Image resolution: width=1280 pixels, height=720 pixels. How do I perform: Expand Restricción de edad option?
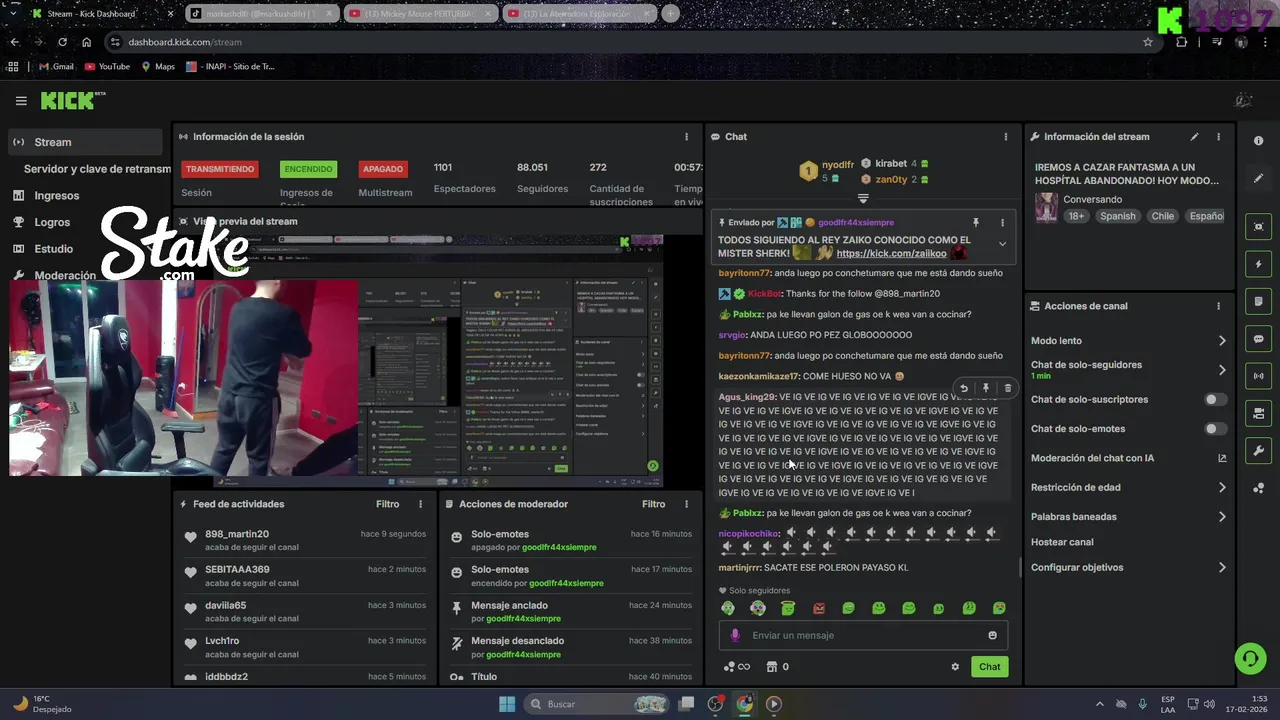(1222, 488)
